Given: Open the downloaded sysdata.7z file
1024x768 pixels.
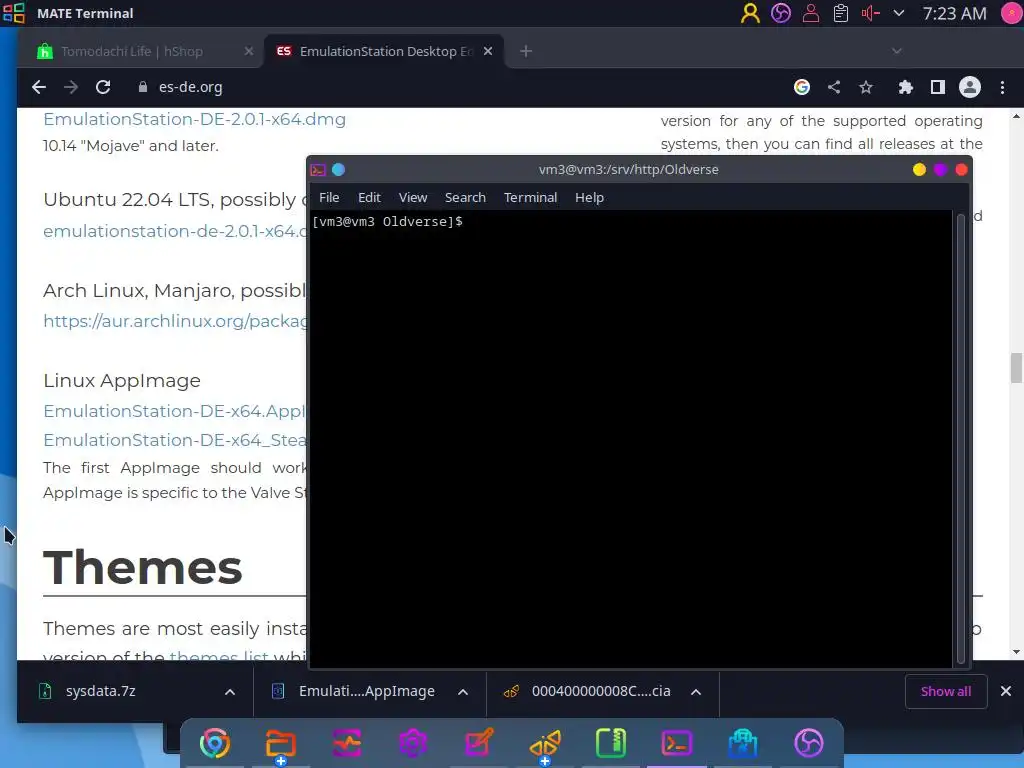Looking at the screenshot, I should click(101, 691).
